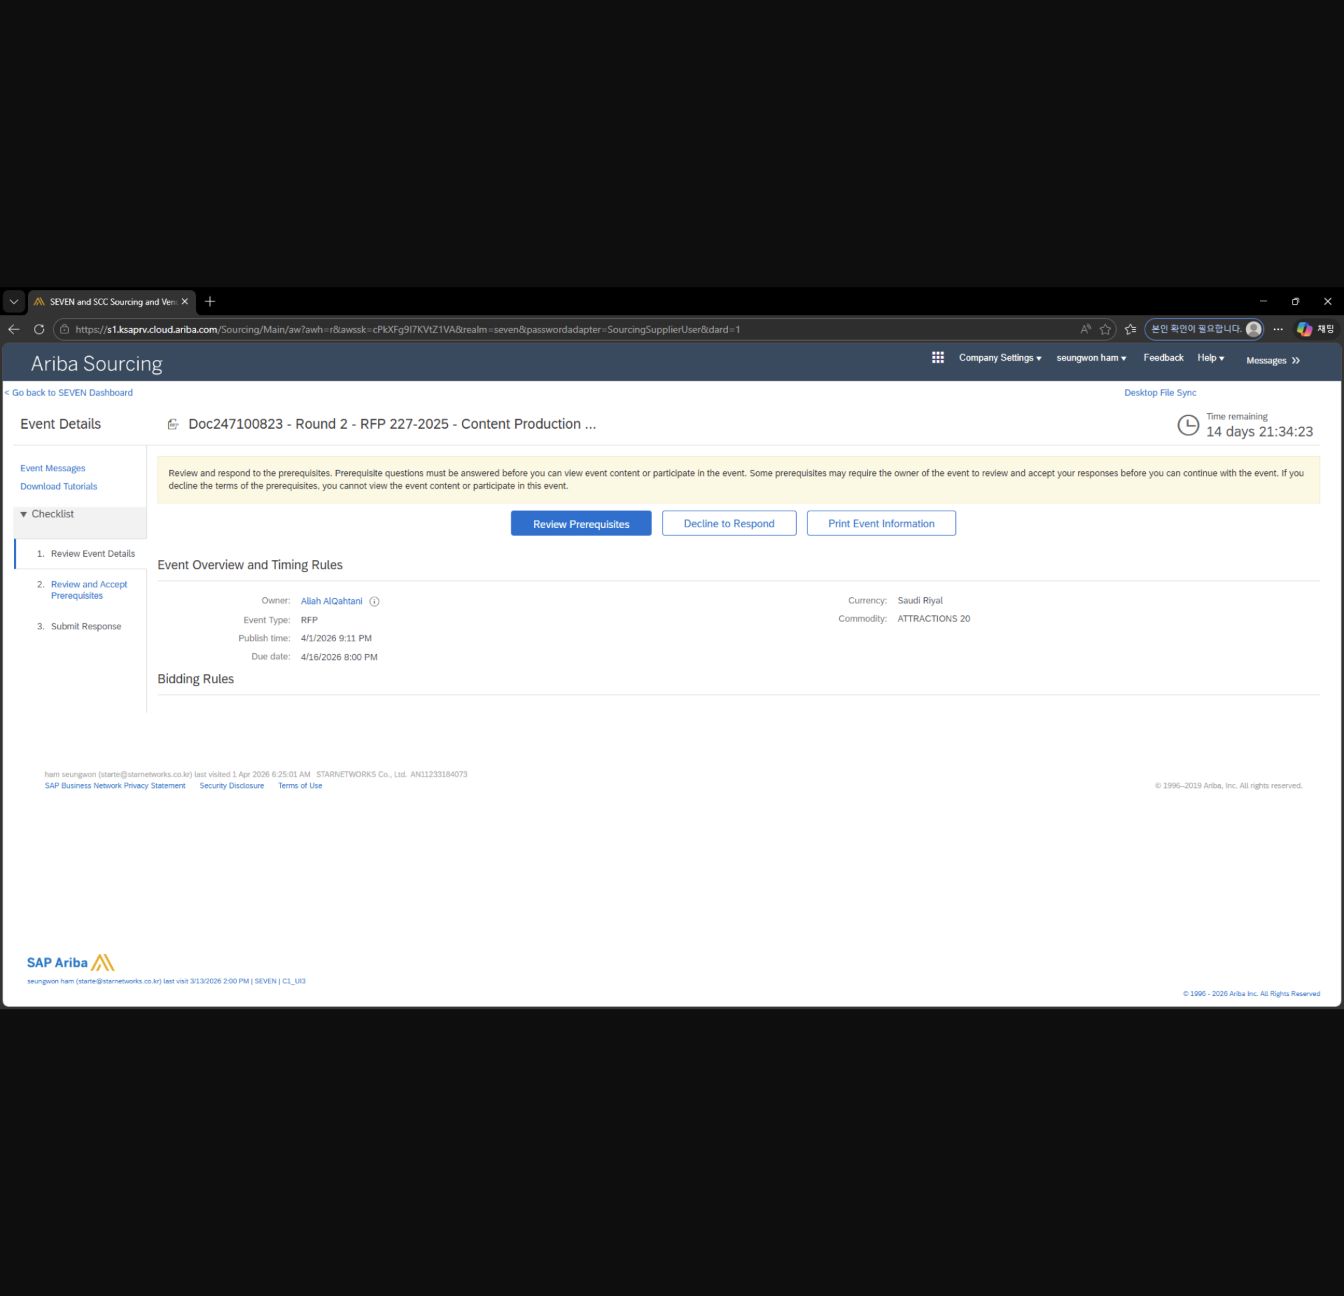Click the Bidding Rules heading
Screen dimensions: 1344x1296
click(196, 679)
